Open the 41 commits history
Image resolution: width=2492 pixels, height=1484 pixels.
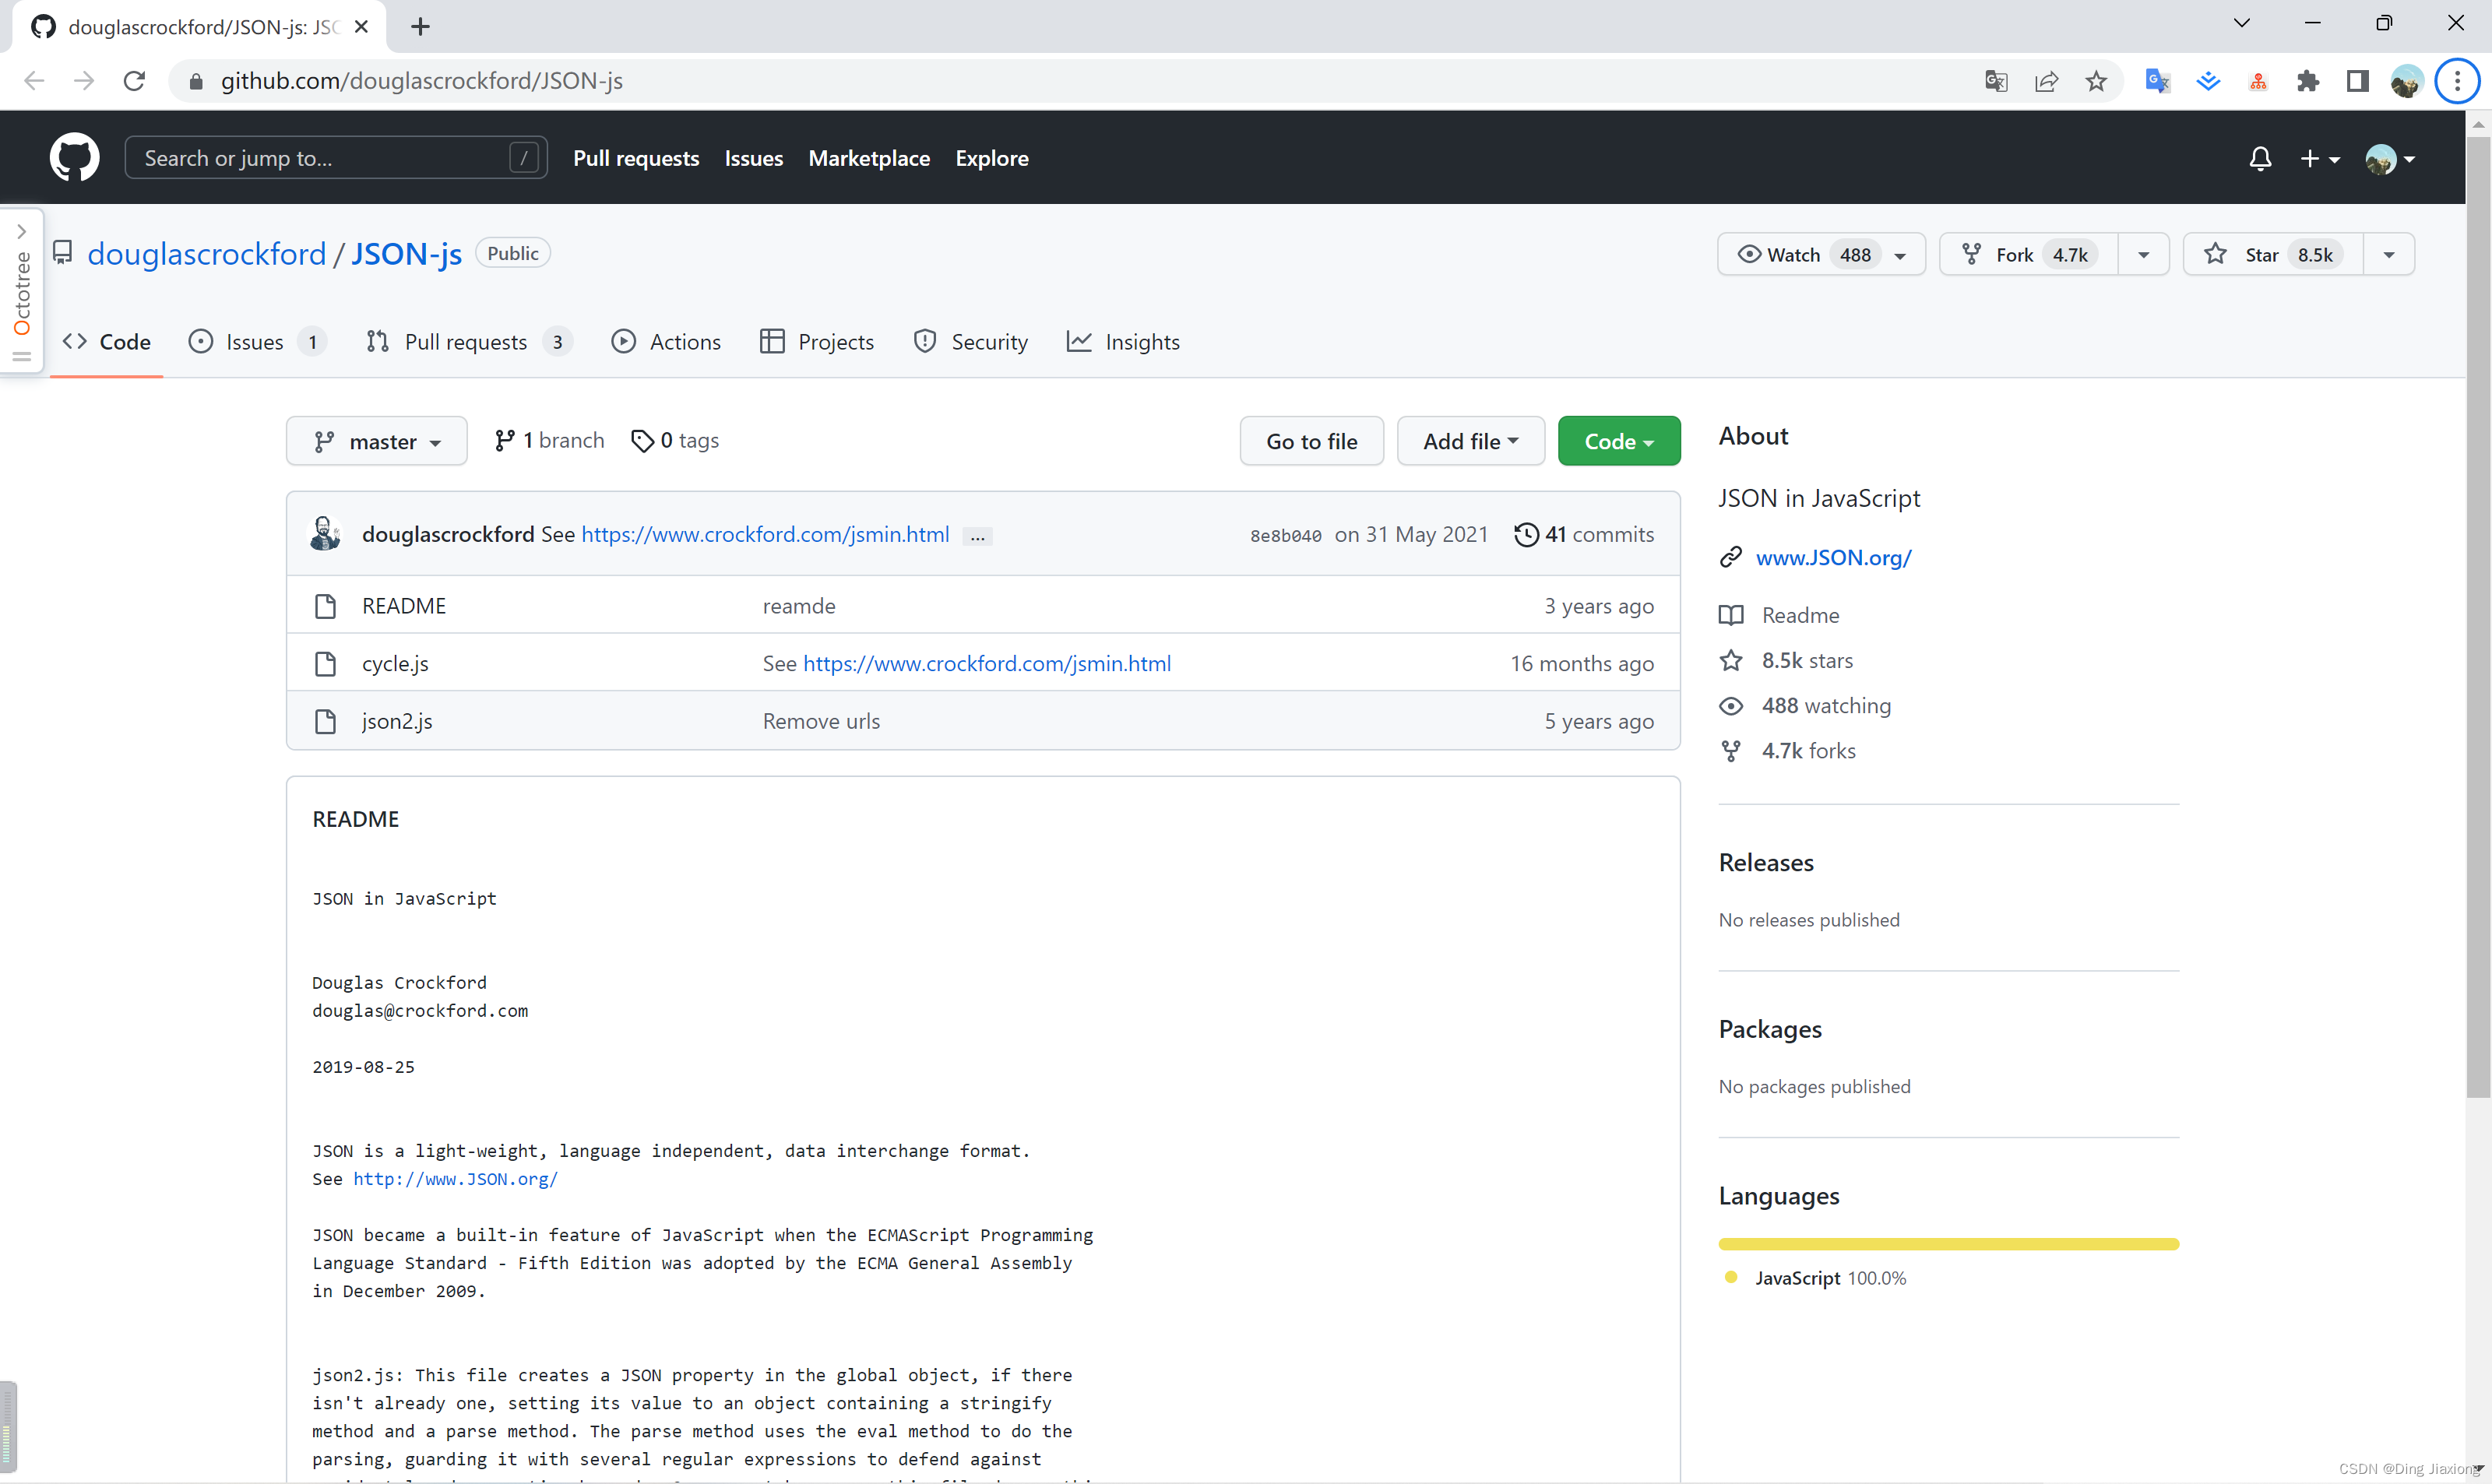pos(1584,534)
